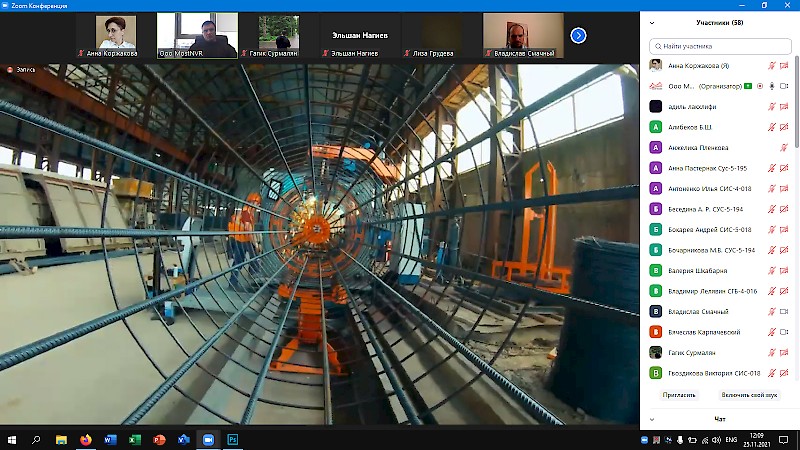Select participant Валерия Шкабарня in the list

697,270
